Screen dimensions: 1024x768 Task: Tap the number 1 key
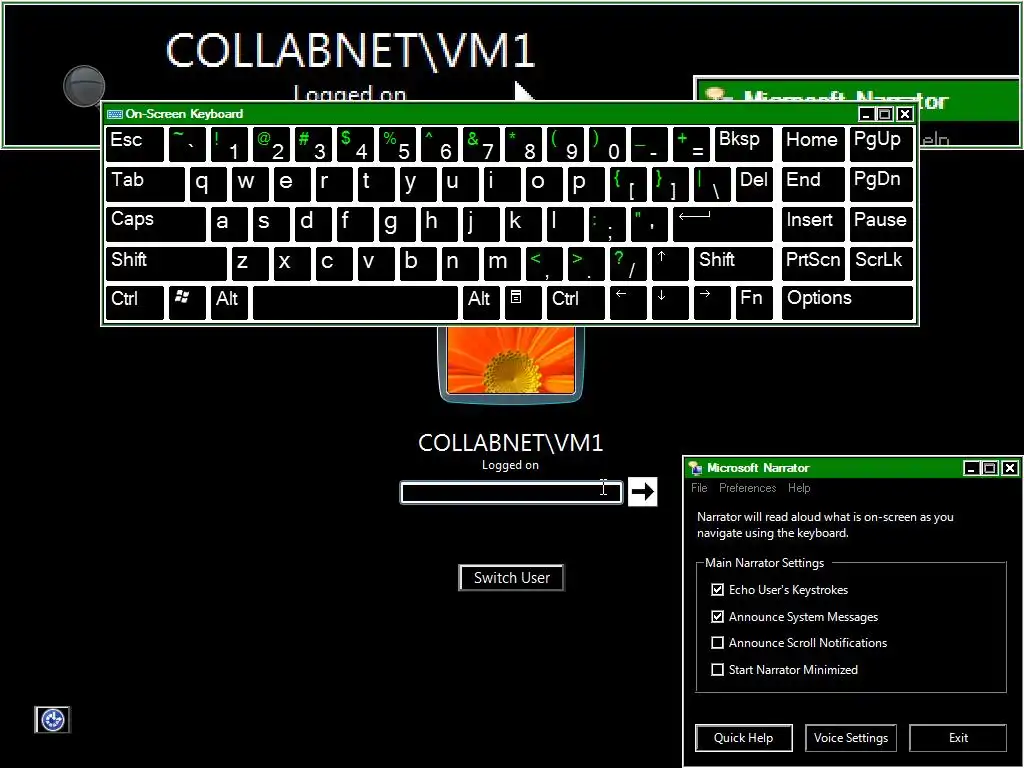229,144
